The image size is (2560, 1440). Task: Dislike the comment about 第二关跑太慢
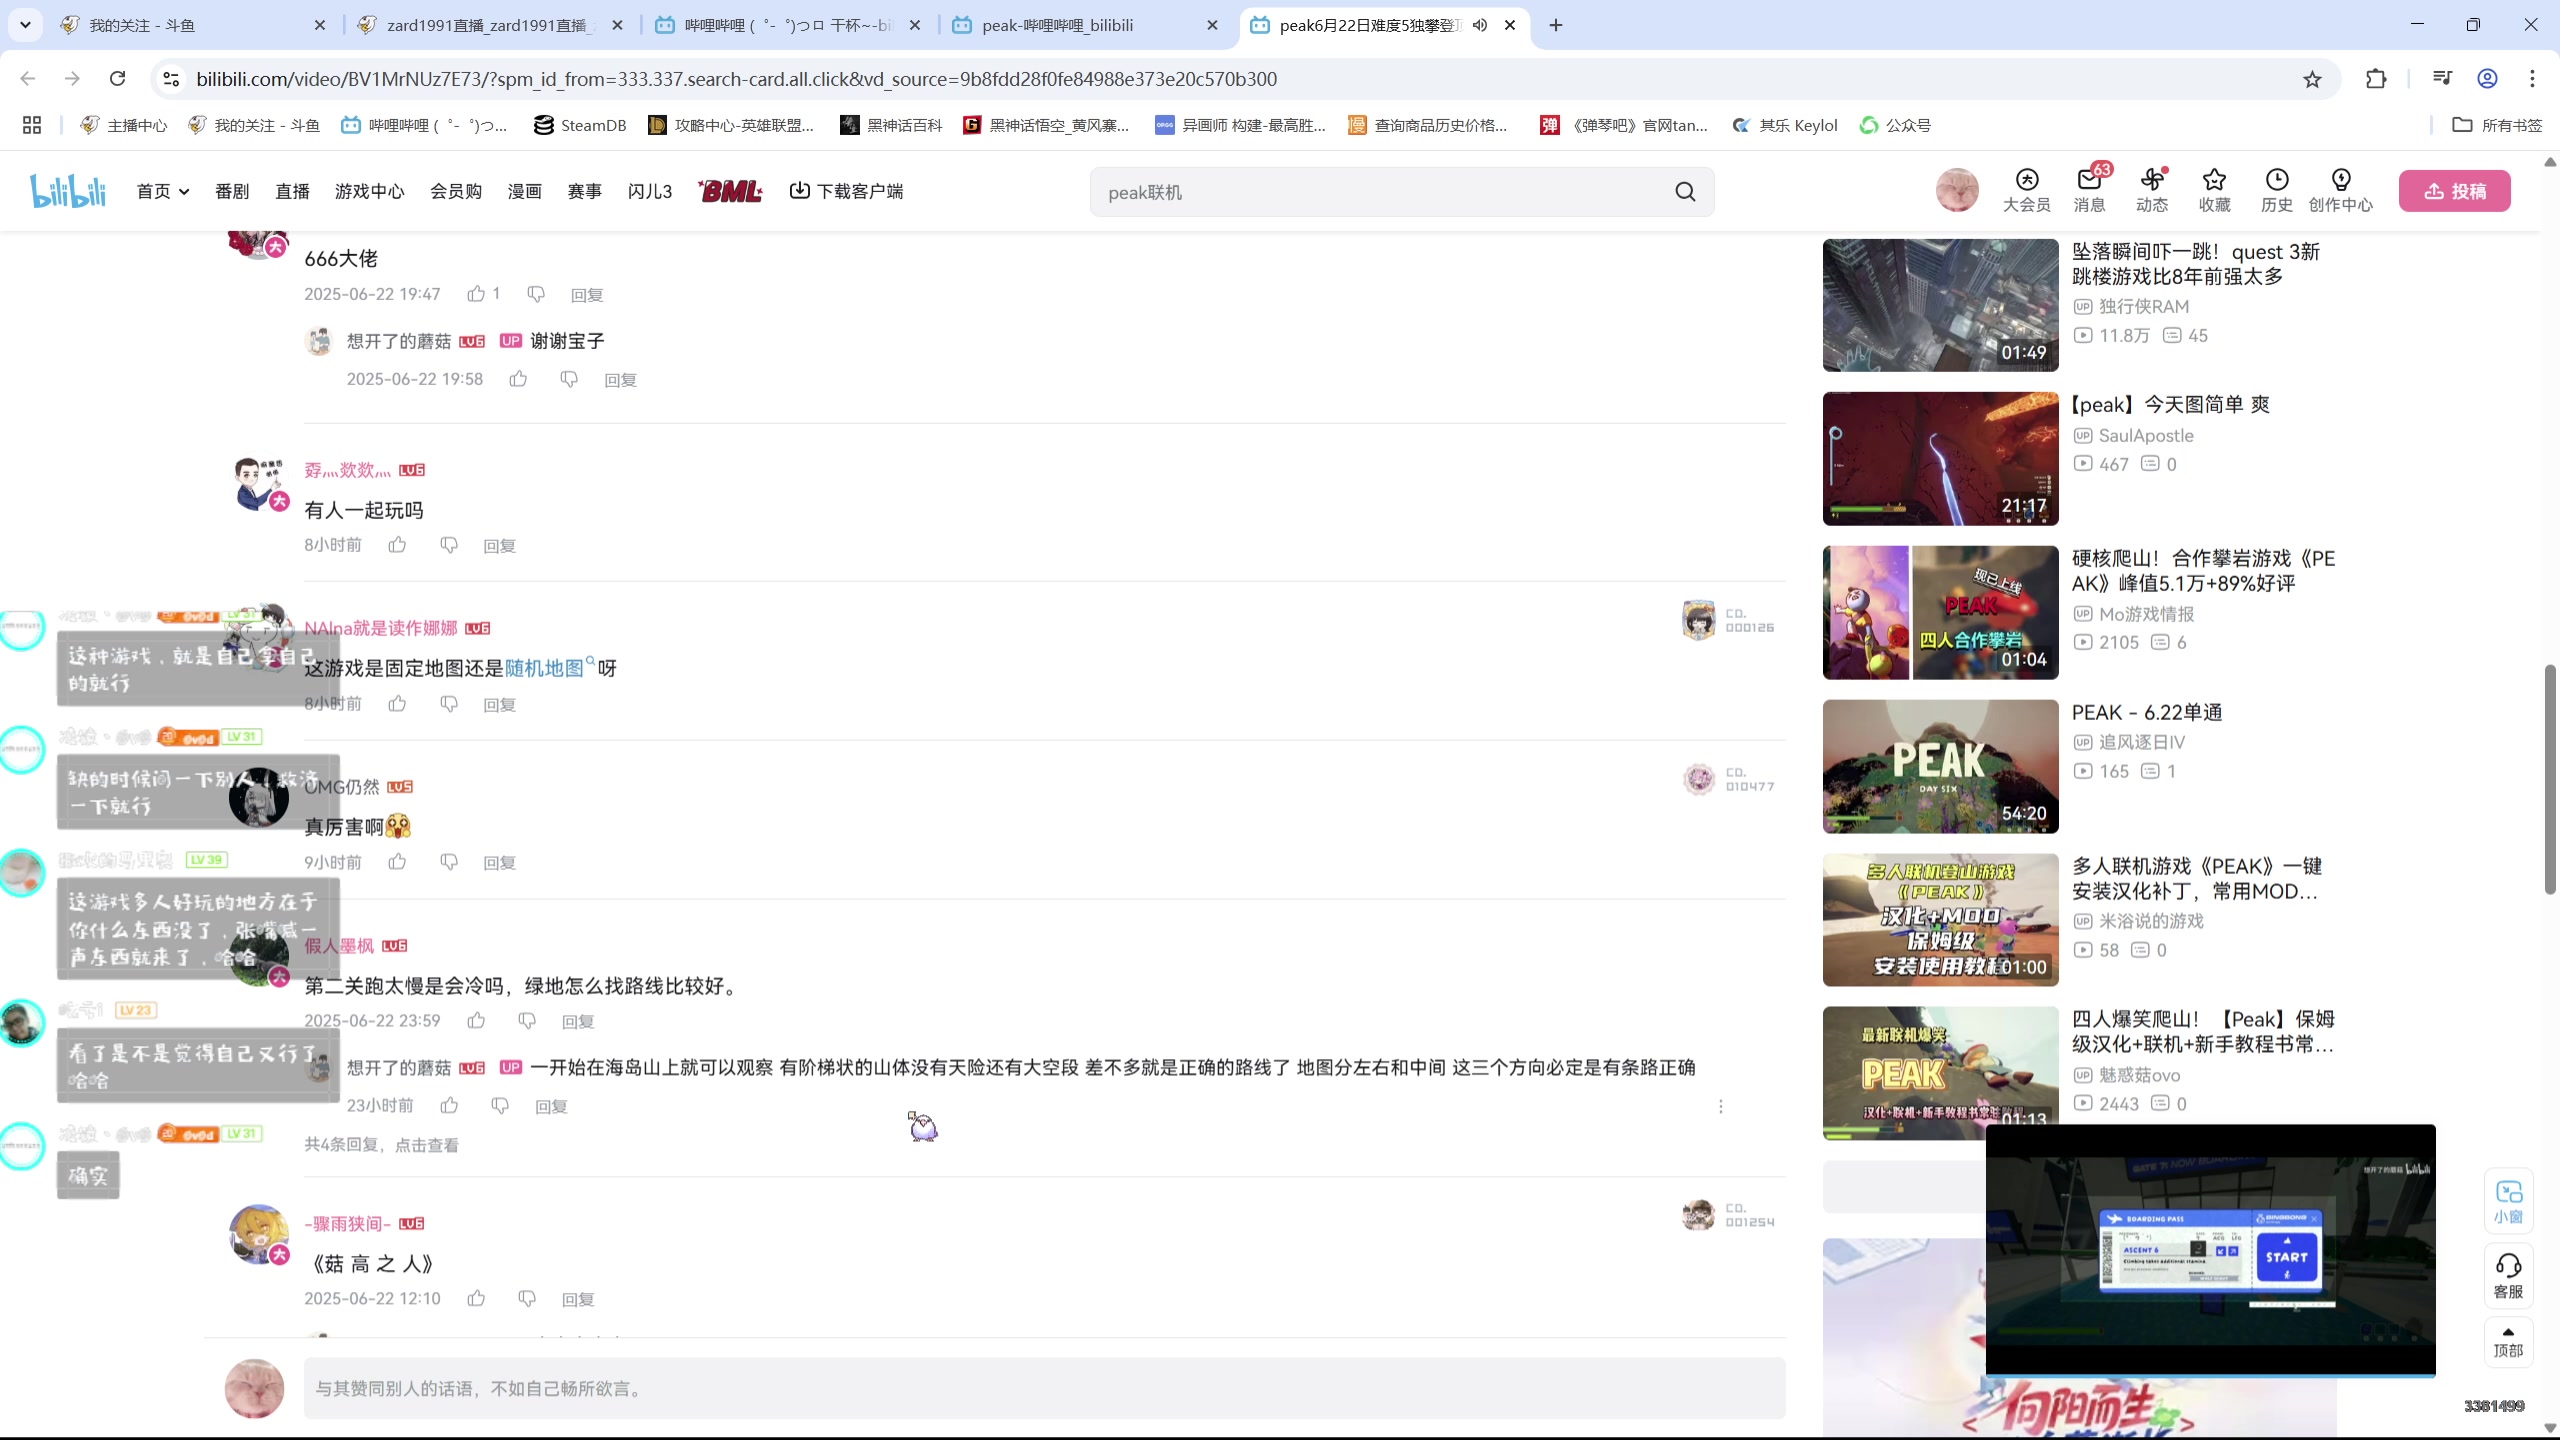click(527, 1021)
